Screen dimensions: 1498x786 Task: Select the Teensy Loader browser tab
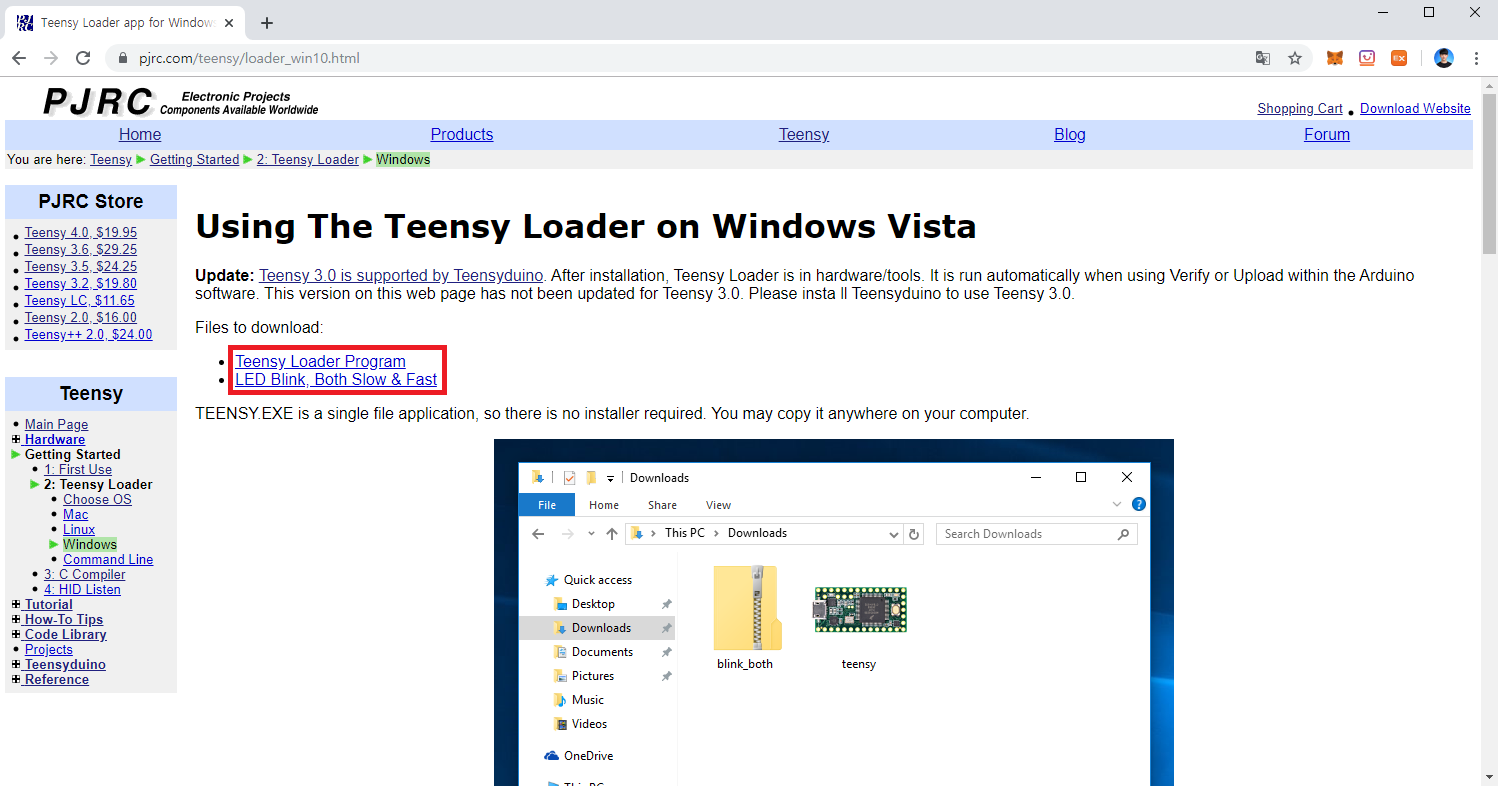point(125,23)
